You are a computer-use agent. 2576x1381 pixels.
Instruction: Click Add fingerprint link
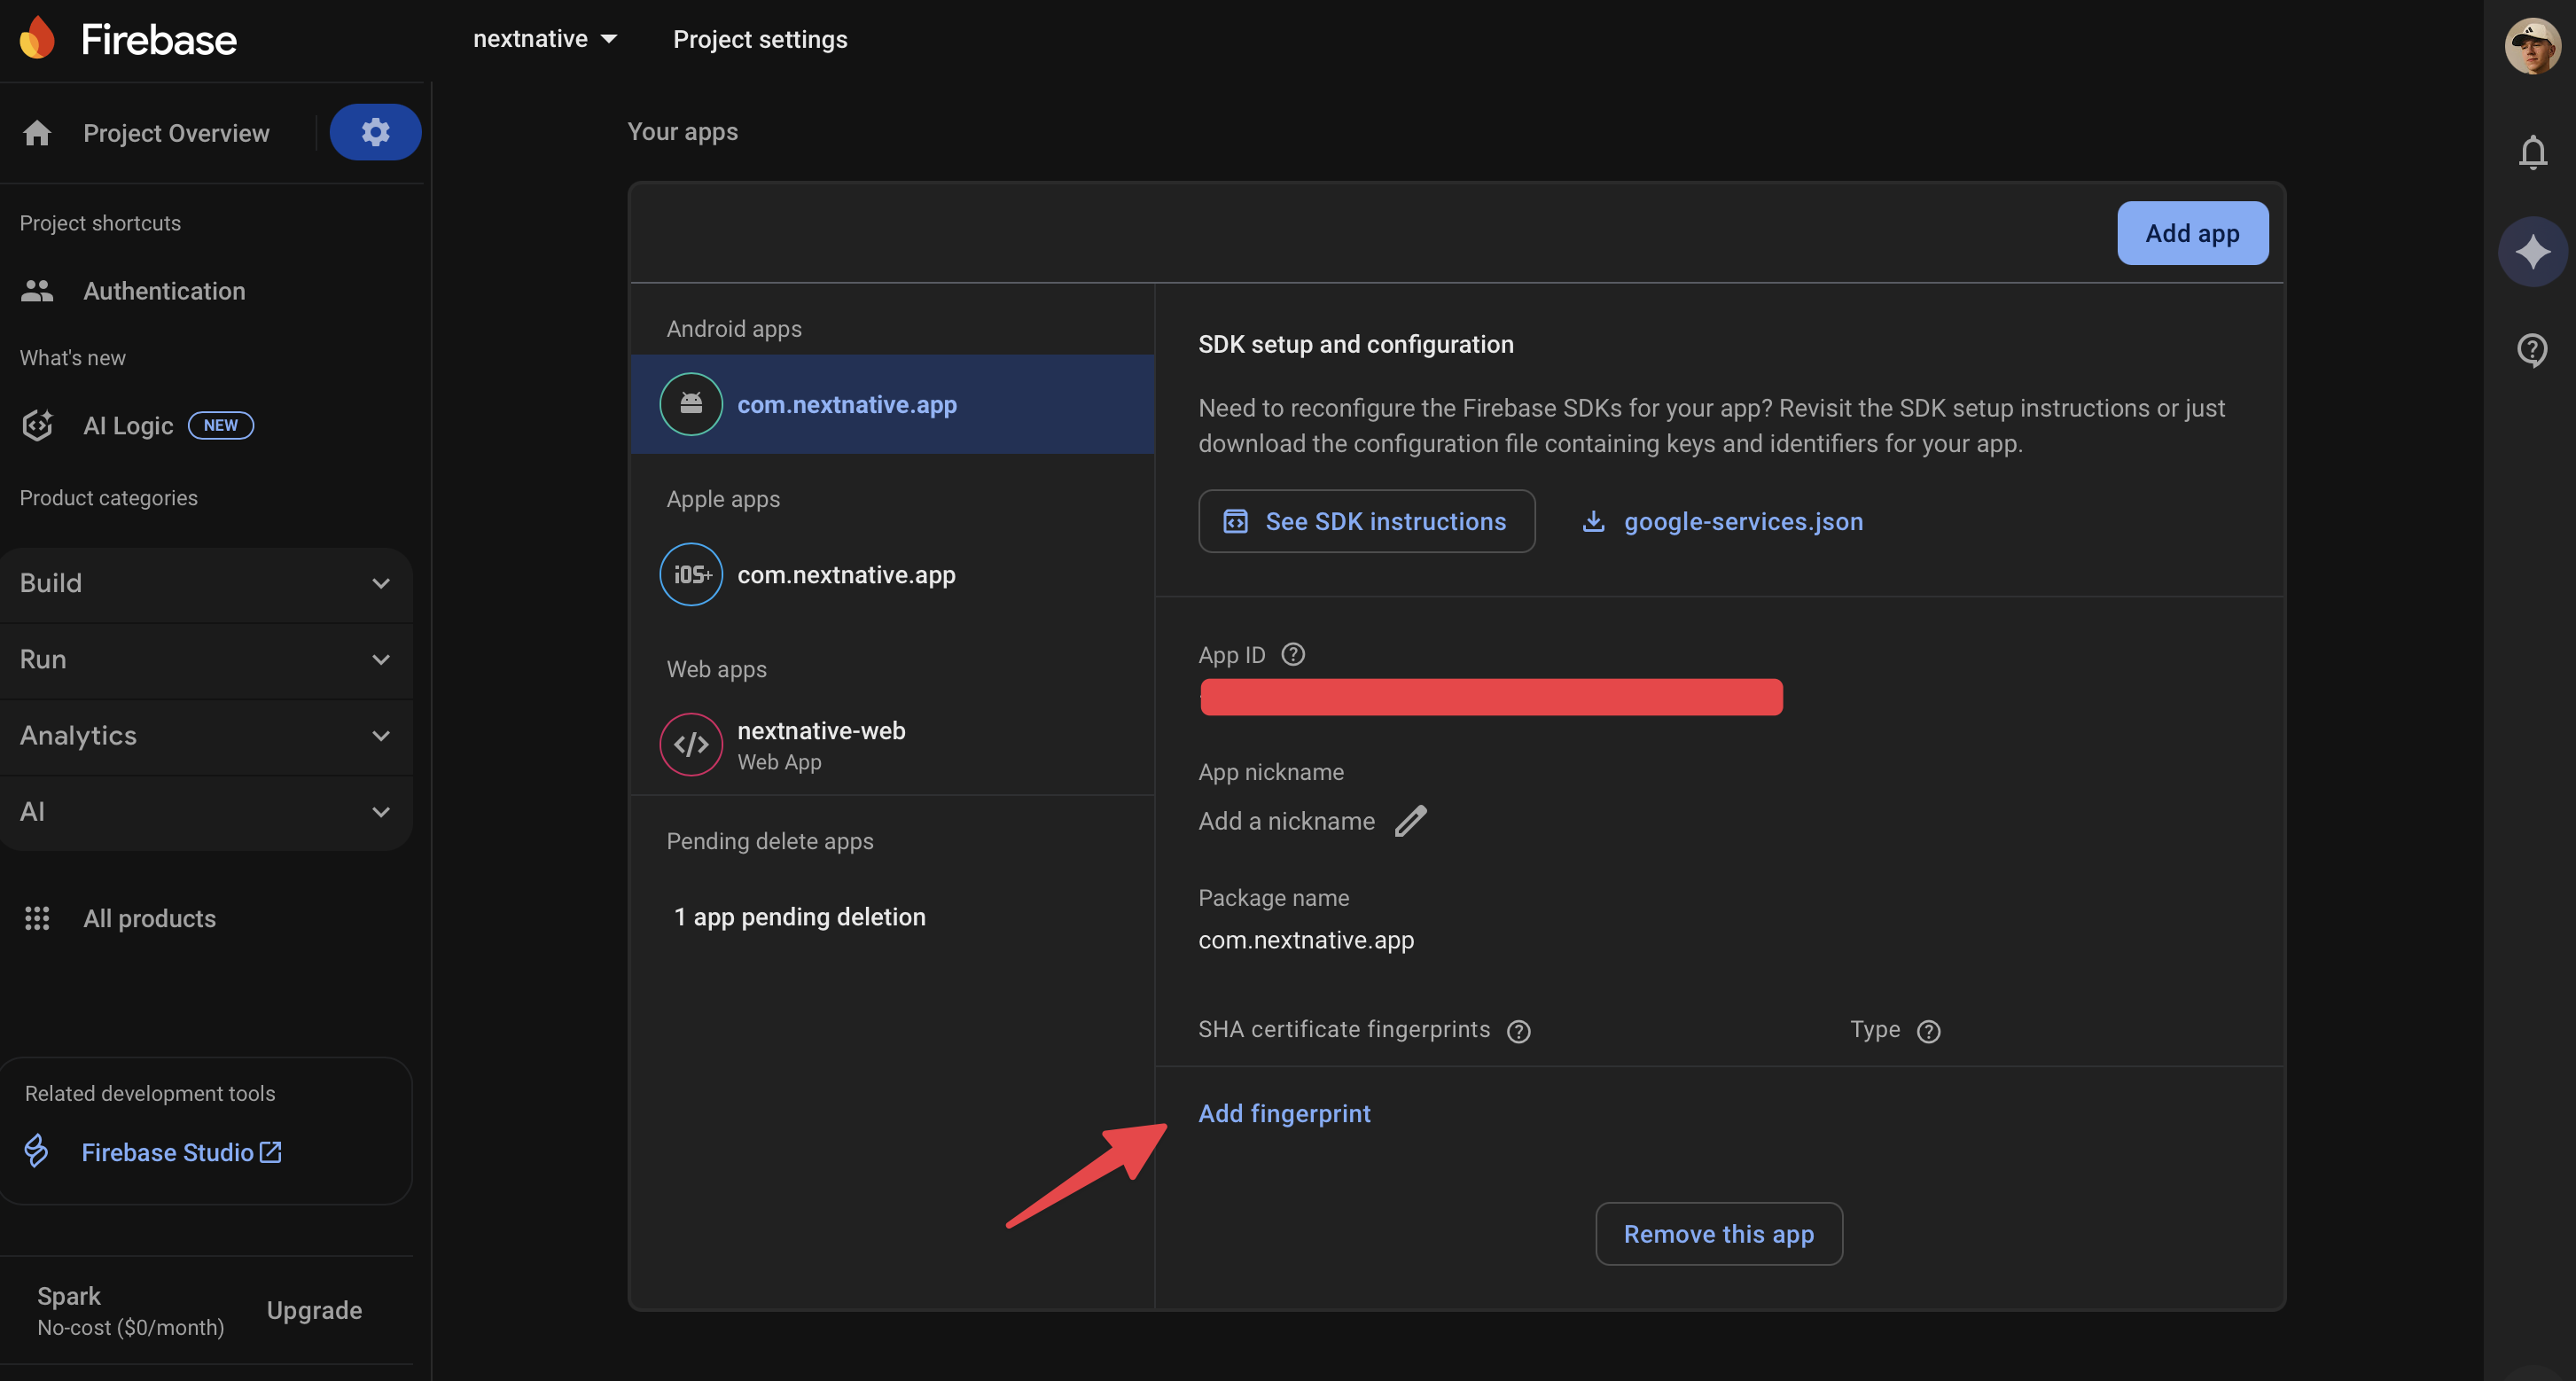[x=1284, y=1113]
